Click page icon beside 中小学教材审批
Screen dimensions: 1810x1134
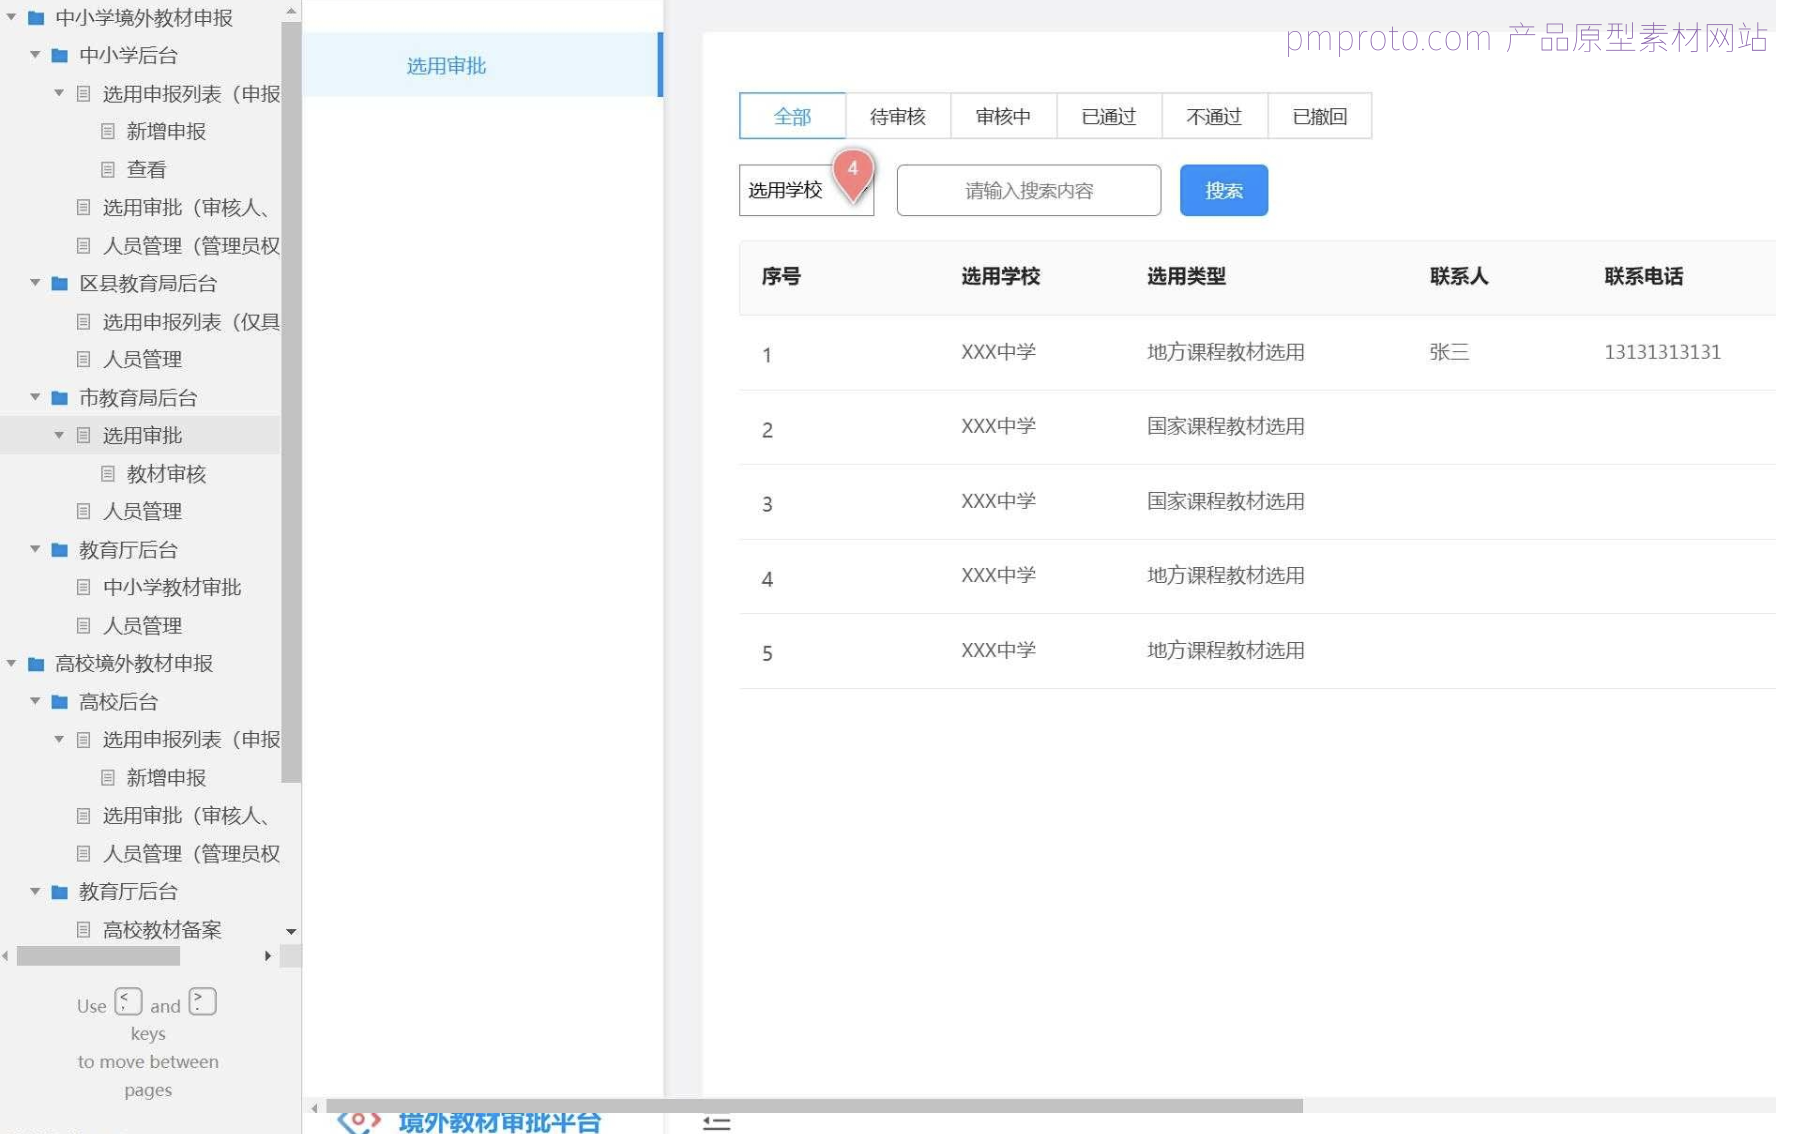pos(84,587)
